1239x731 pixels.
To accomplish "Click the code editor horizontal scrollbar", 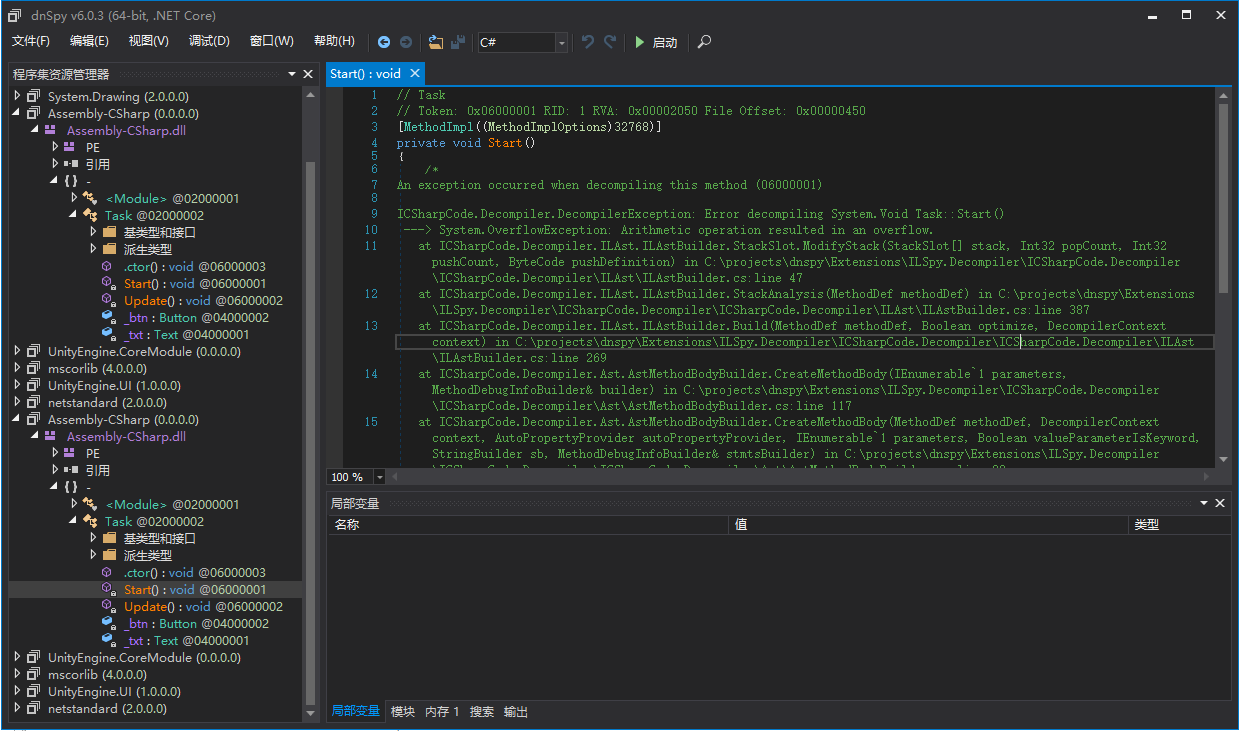I will click(x=800, y=477).
